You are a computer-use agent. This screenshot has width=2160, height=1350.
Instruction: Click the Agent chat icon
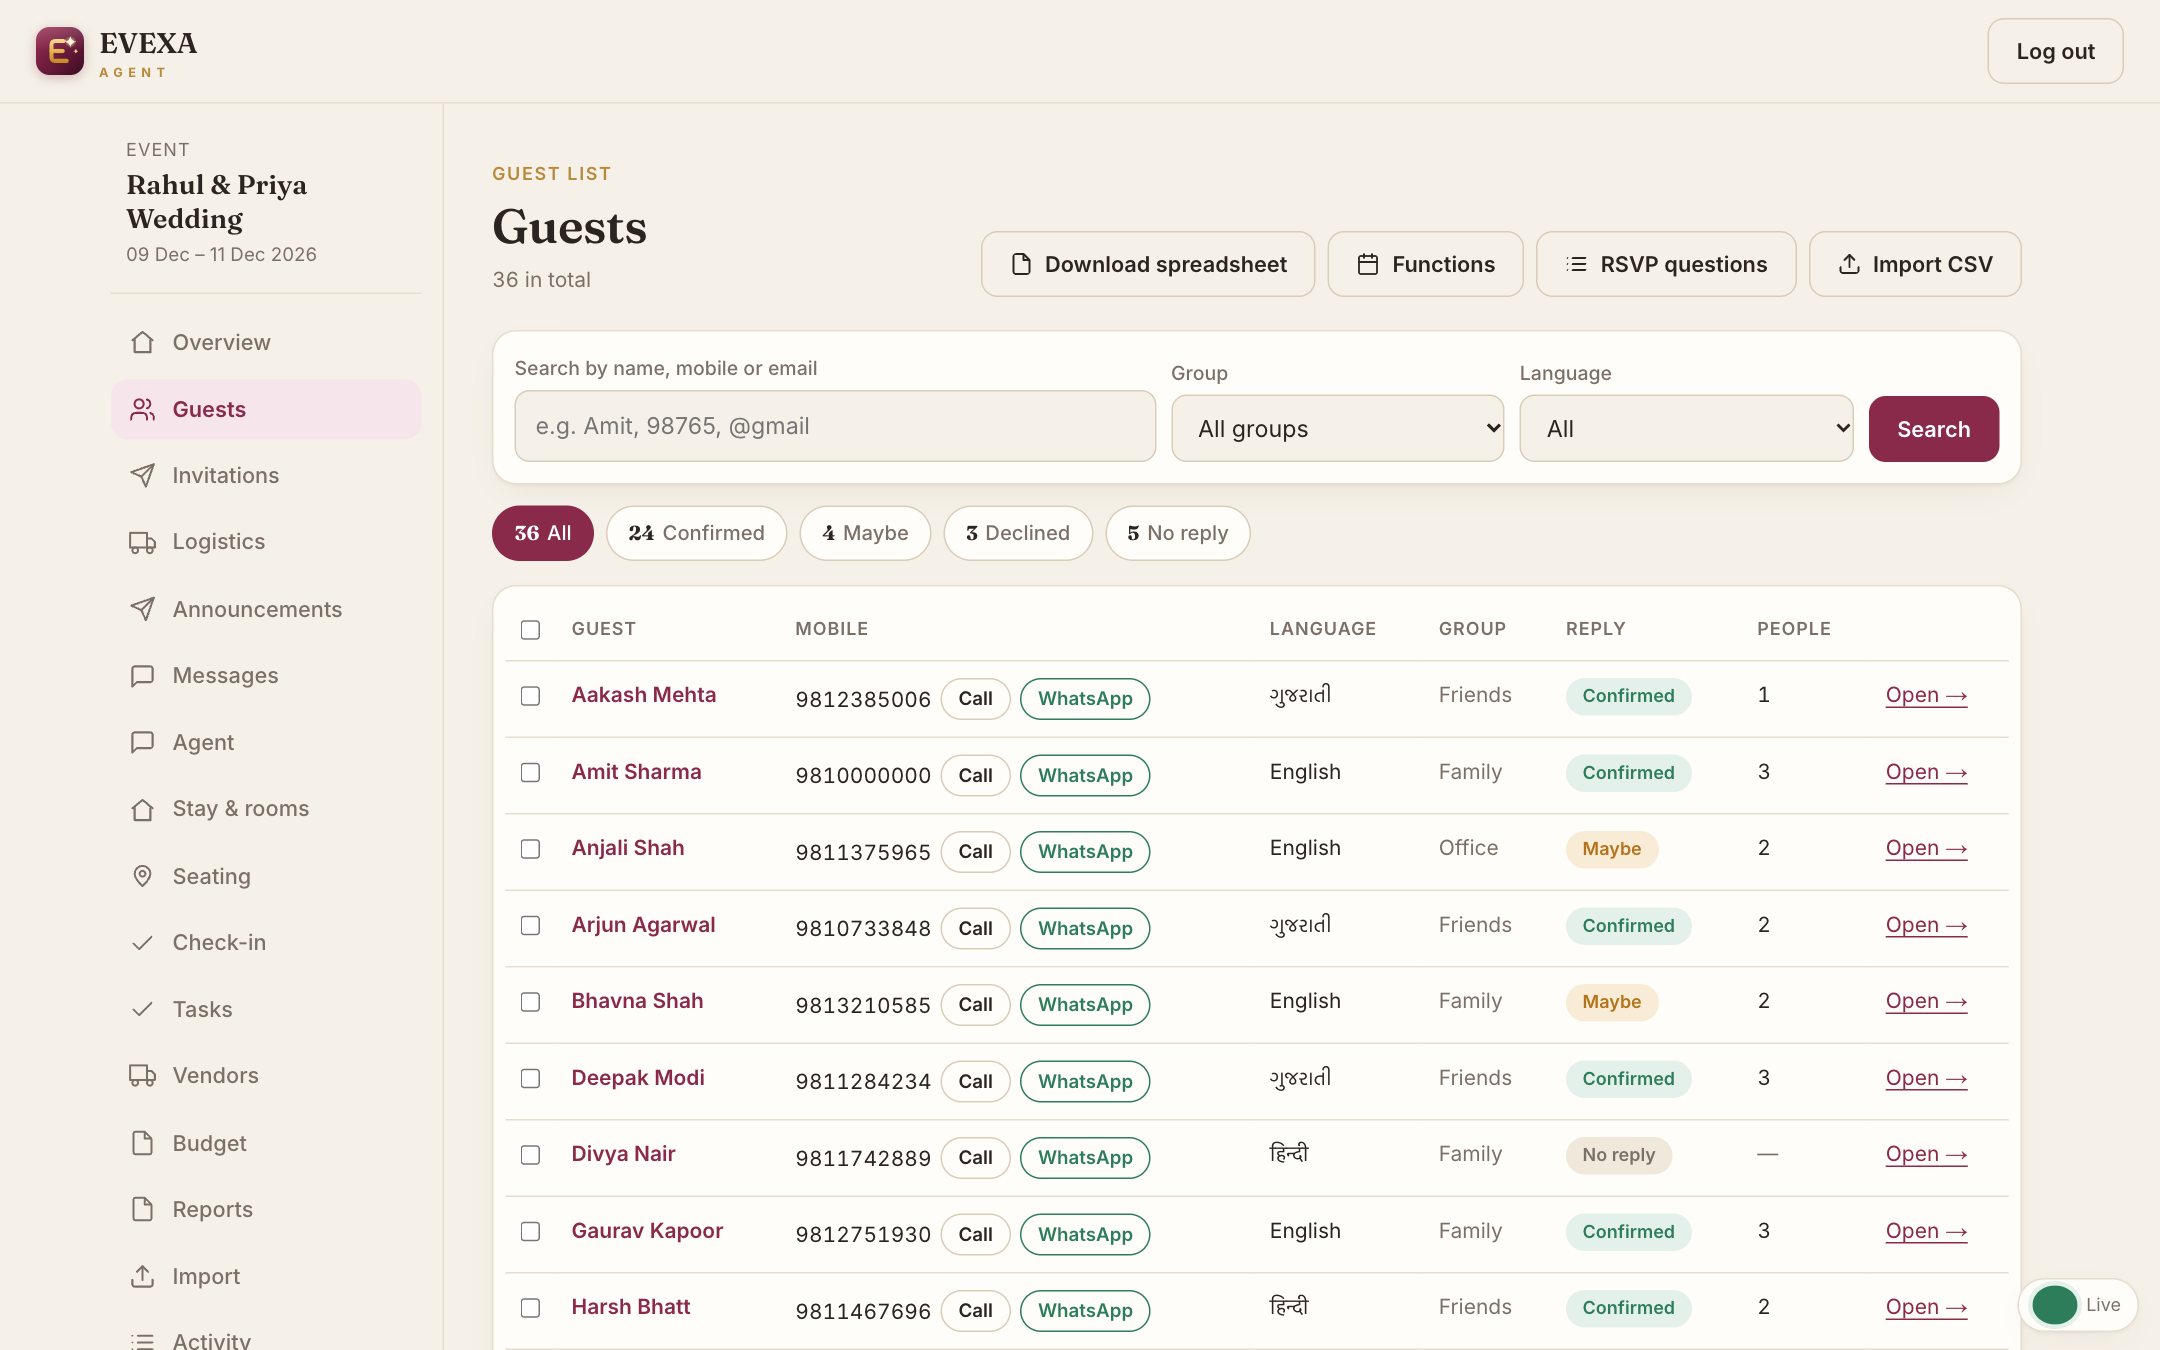(x=143, y=742)
